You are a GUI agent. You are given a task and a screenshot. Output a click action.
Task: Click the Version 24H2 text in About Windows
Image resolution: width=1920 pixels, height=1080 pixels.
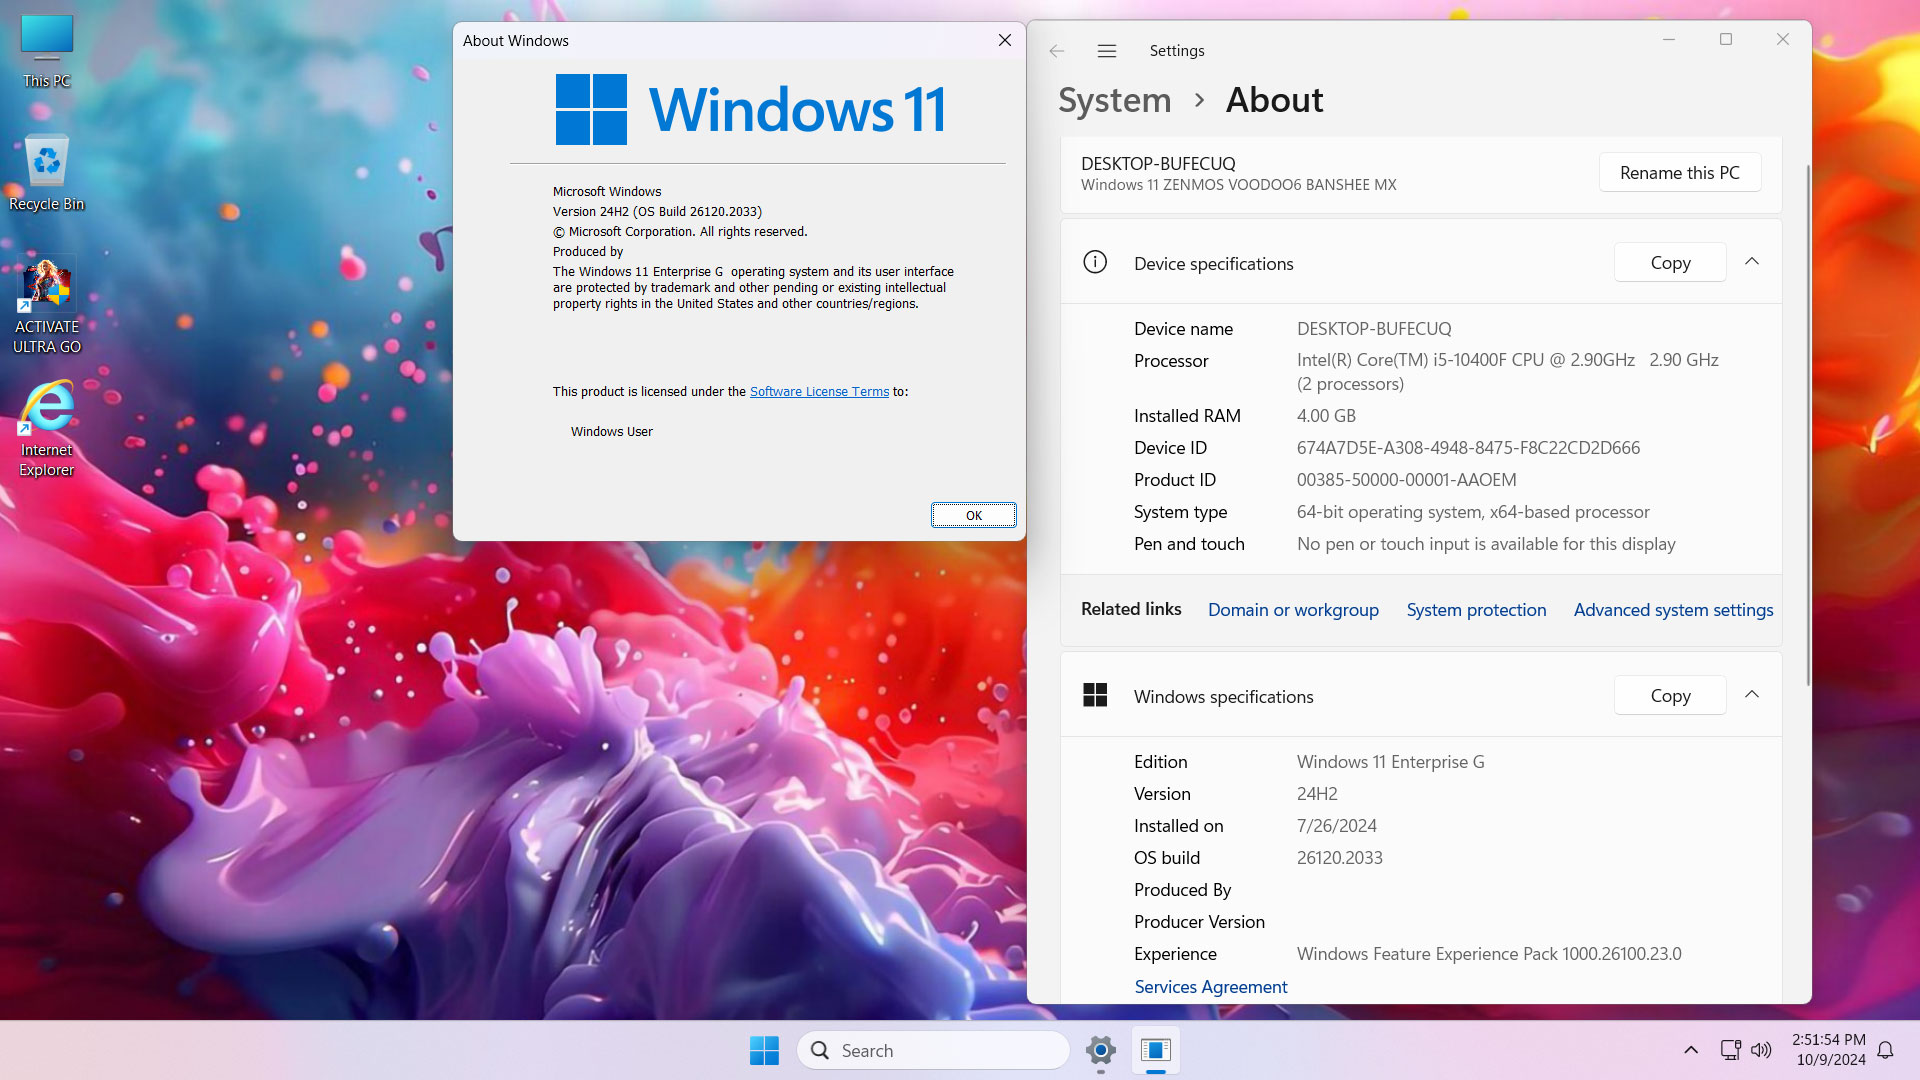[657, 212]
